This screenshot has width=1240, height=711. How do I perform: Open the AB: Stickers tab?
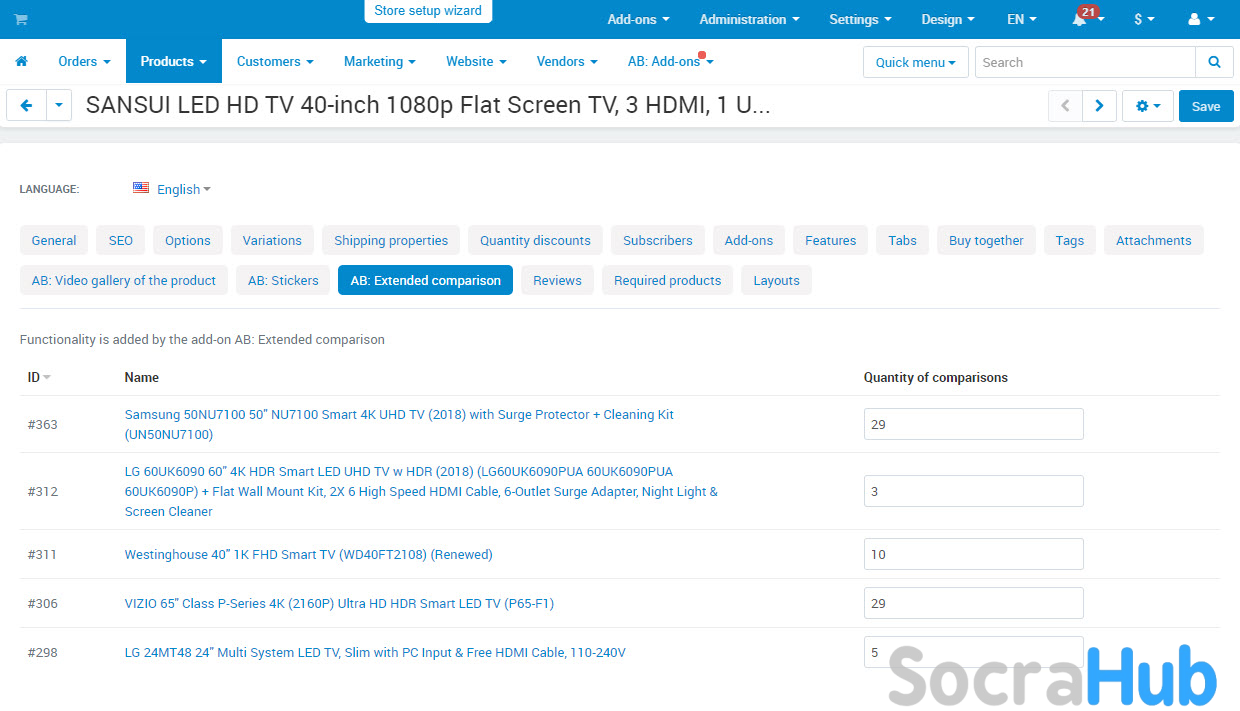pos(283,280)
